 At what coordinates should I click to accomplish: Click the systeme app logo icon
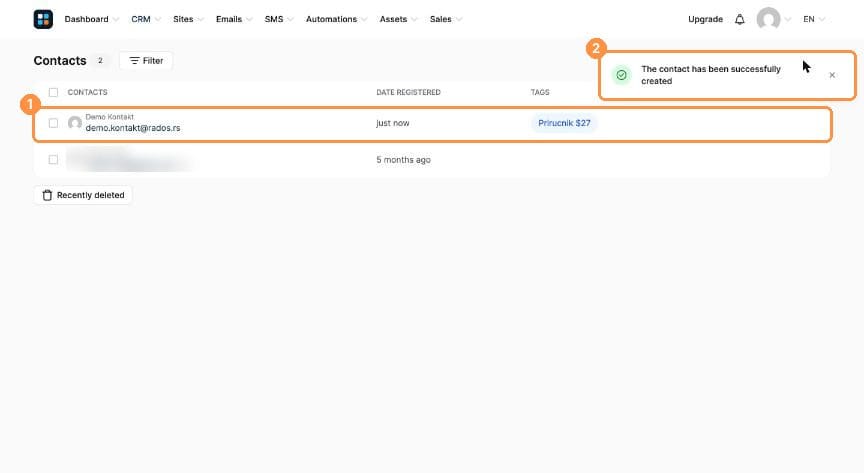[x=43, y=19]
